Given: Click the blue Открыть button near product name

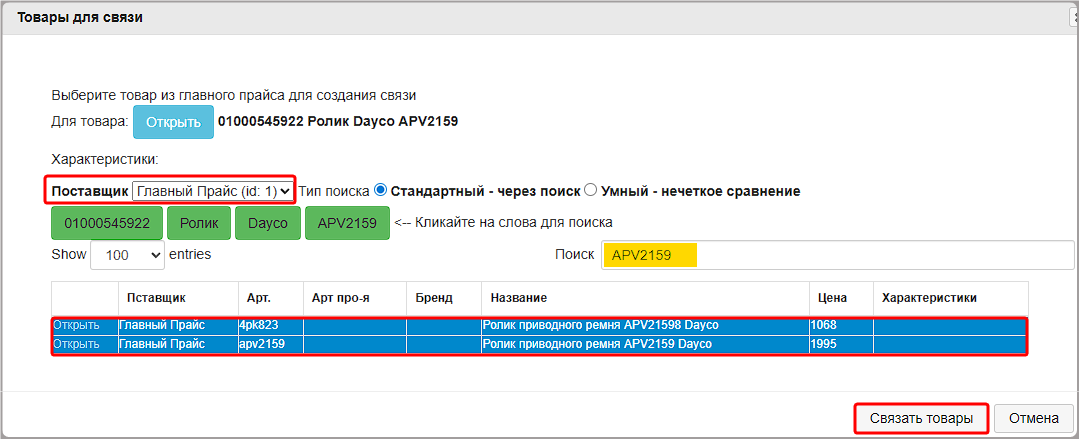Looking at the screenshot, I should [173, 122].
